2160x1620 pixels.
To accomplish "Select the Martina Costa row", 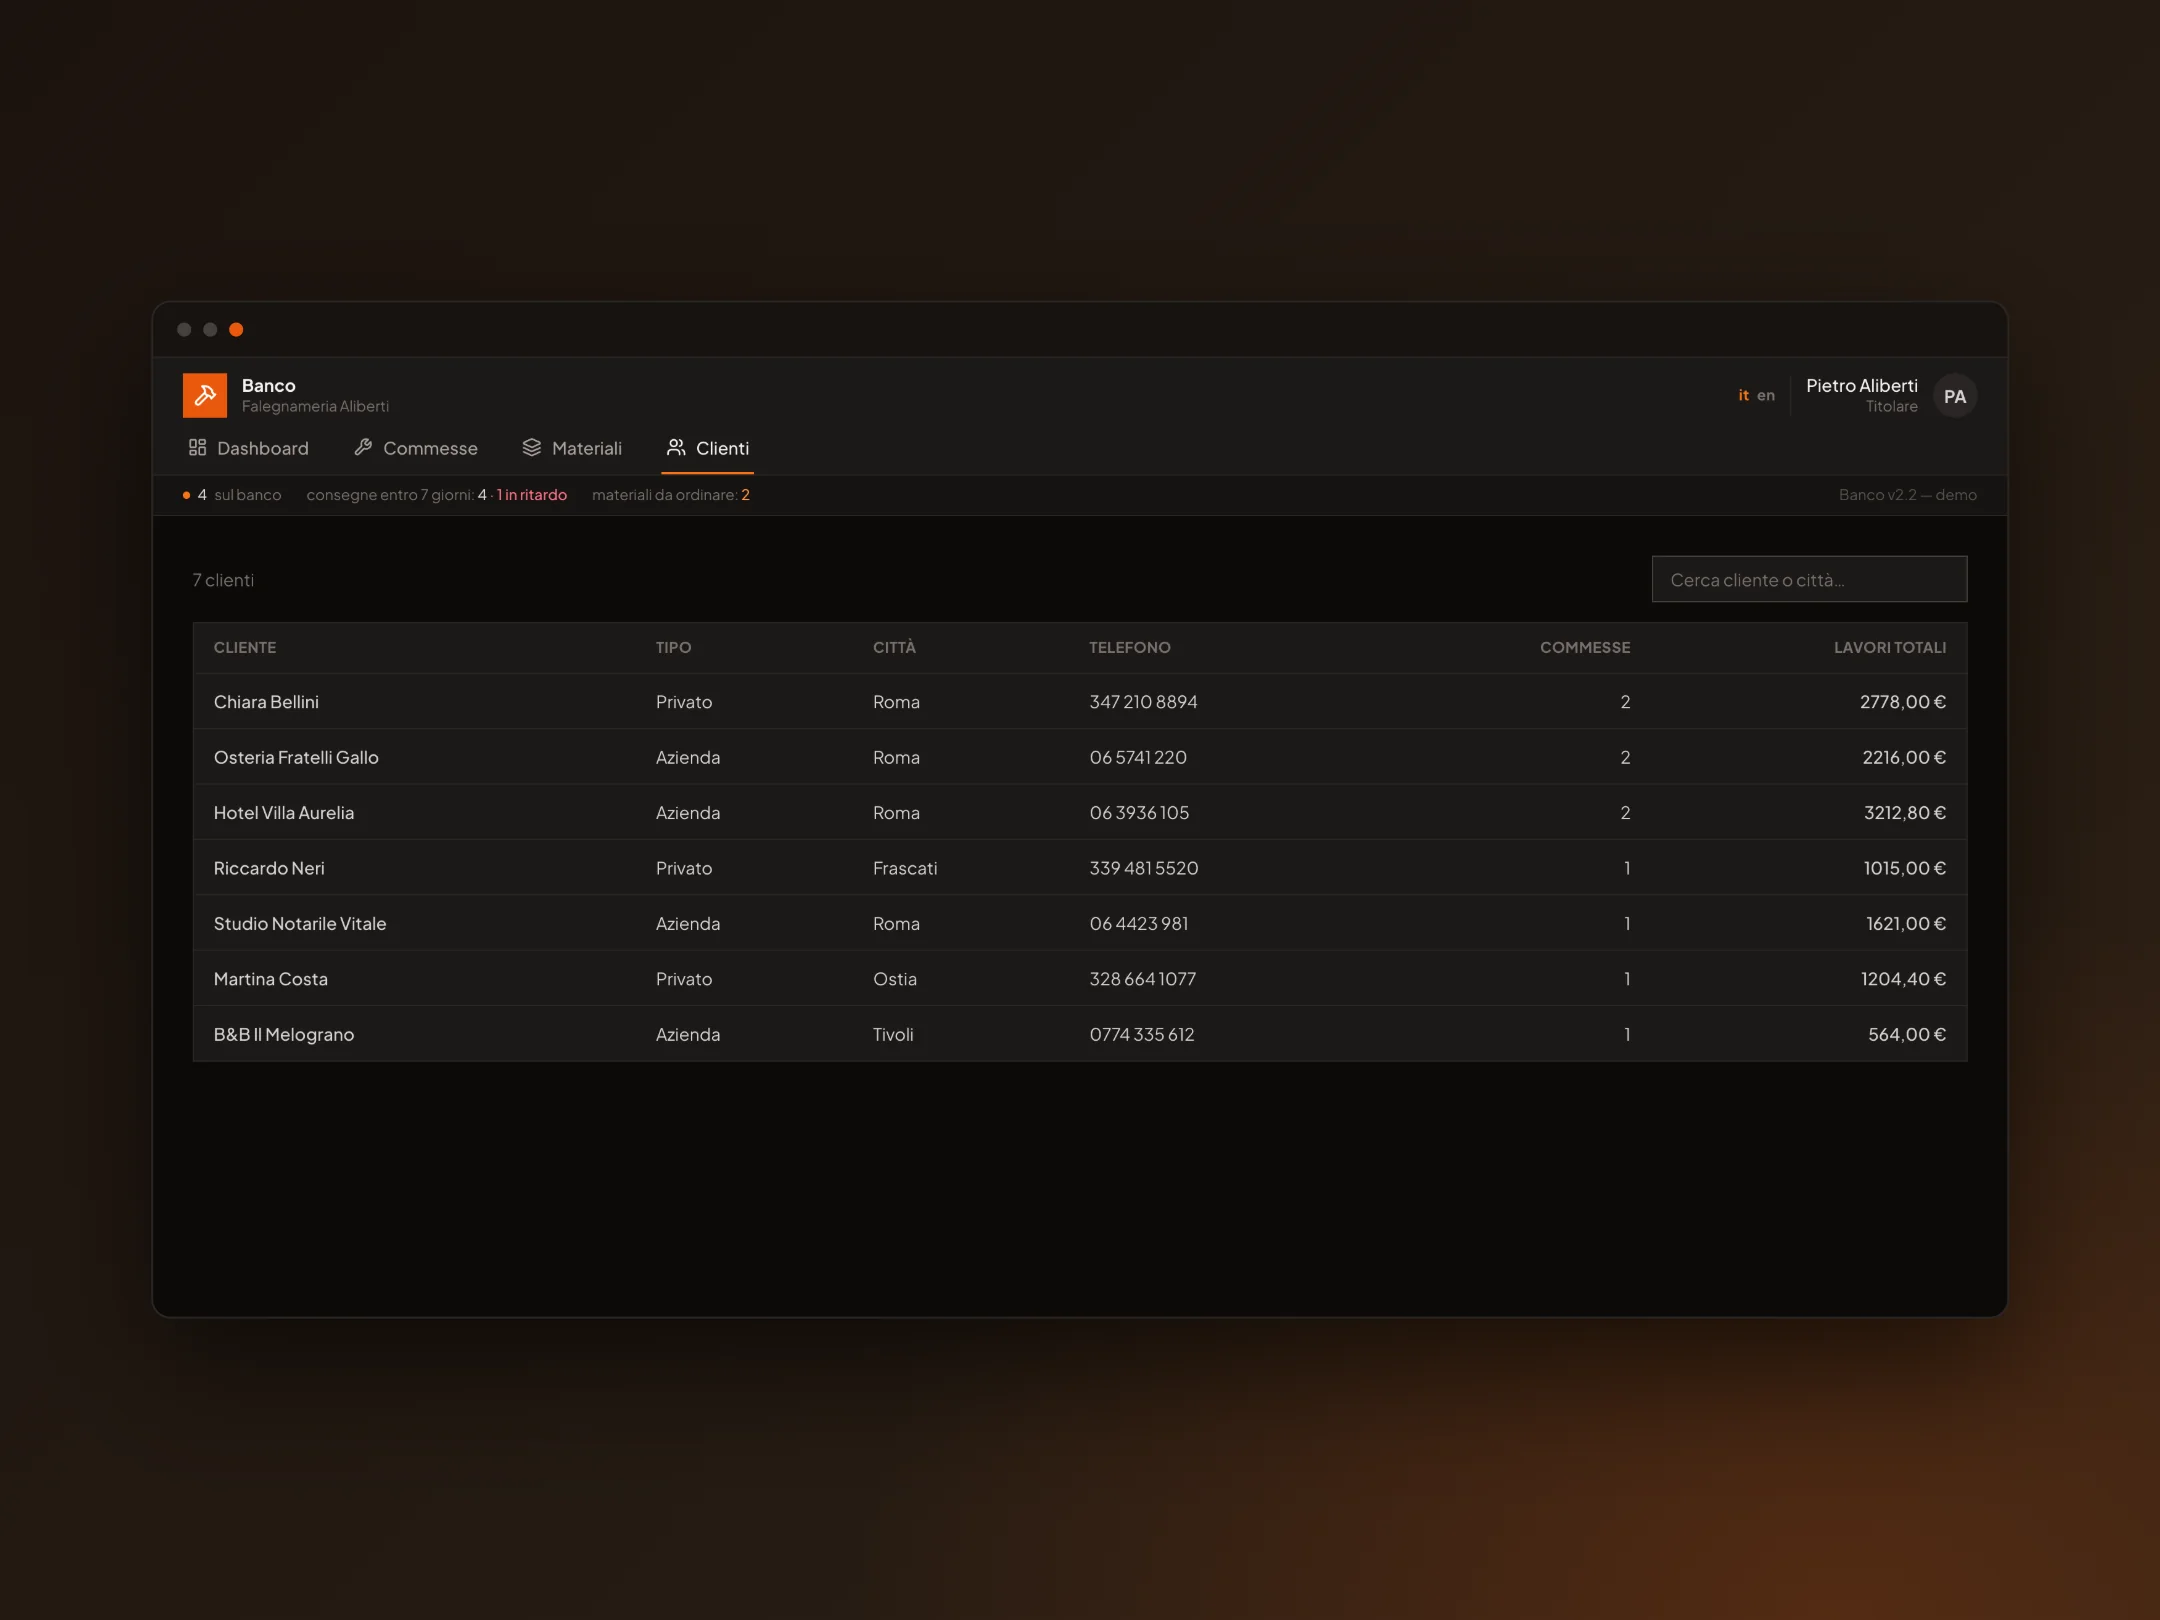I will point(1080,979).
